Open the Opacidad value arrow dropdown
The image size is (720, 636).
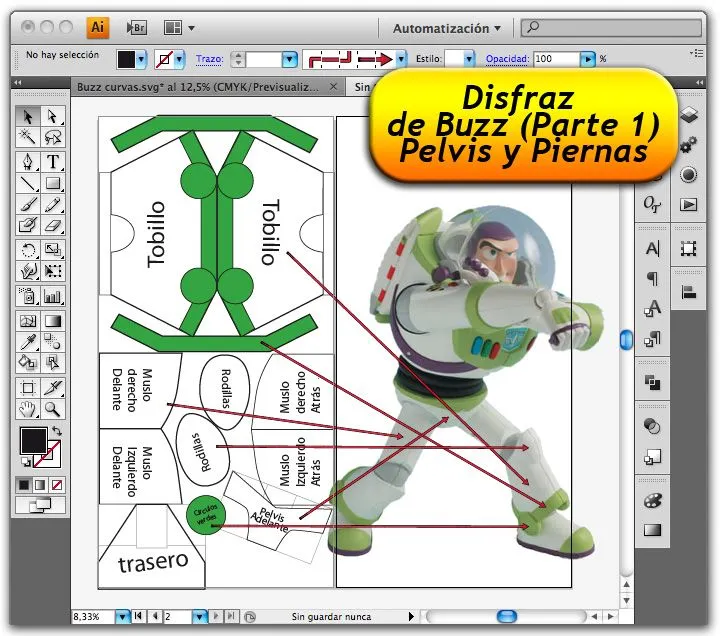tap(587, 59)
